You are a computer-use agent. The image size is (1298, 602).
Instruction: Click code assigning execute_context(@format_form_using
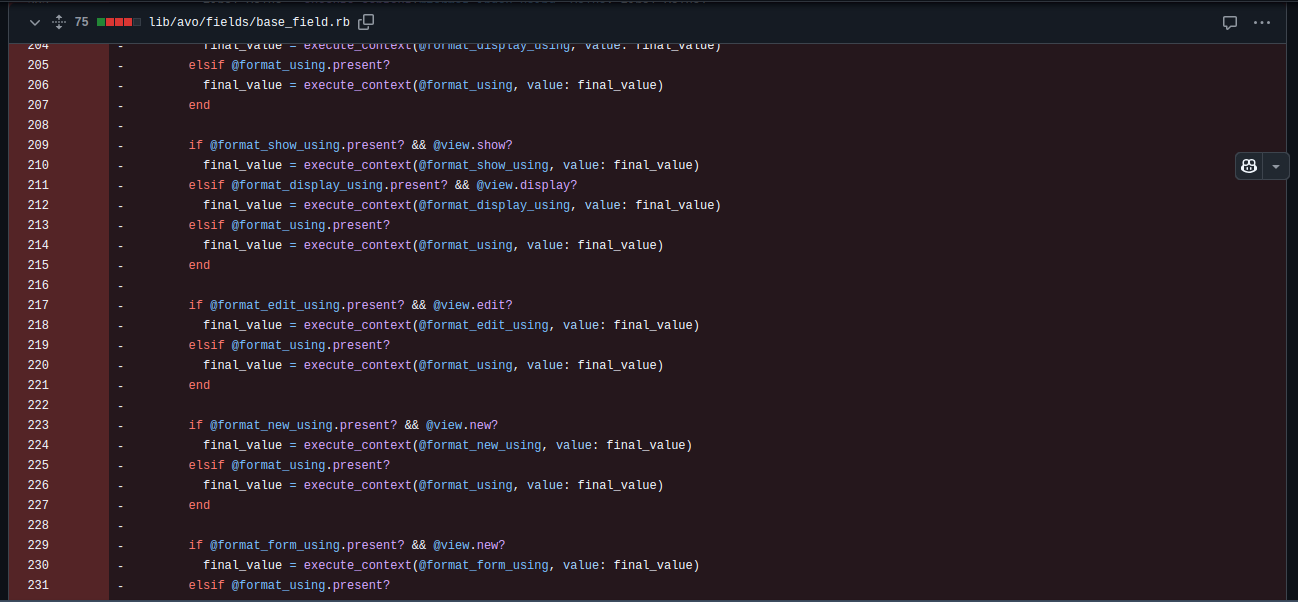click(x=451, y=565)
